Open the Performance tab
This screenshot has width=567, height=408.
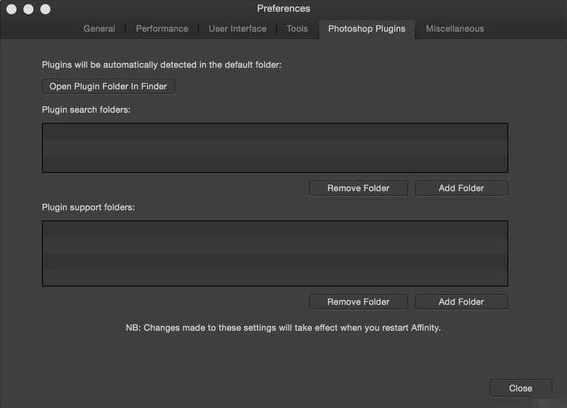pos(162,29)
